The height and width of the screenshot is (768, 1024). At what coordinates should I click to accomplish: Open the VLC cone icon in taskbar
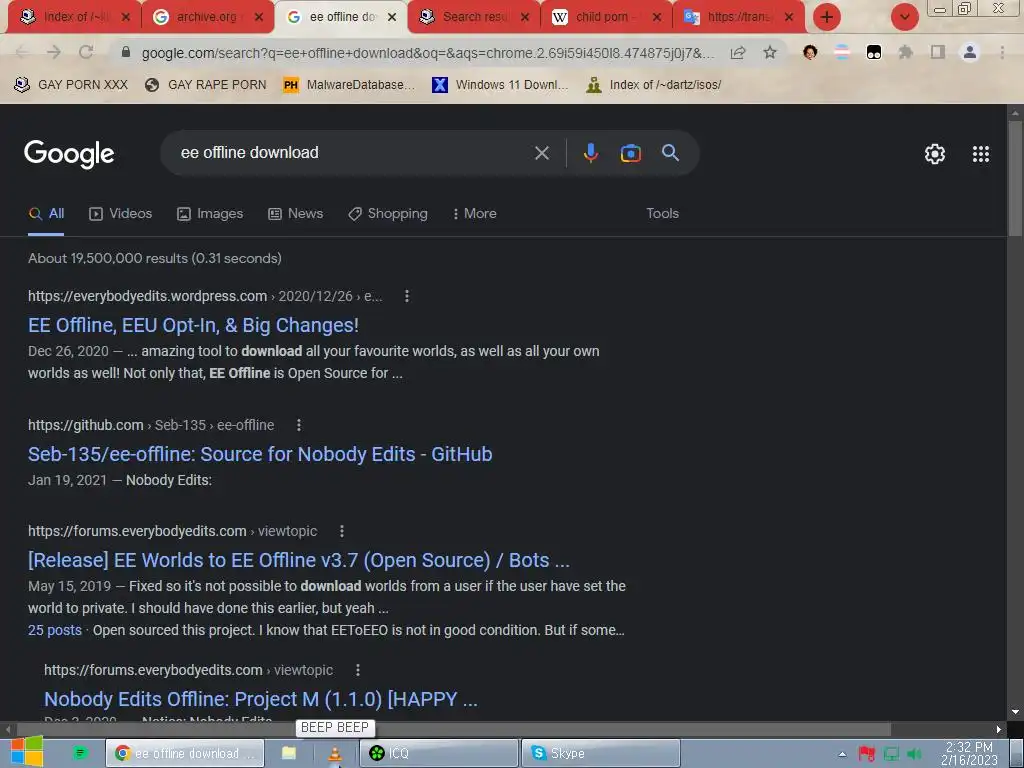pos(334,753)
